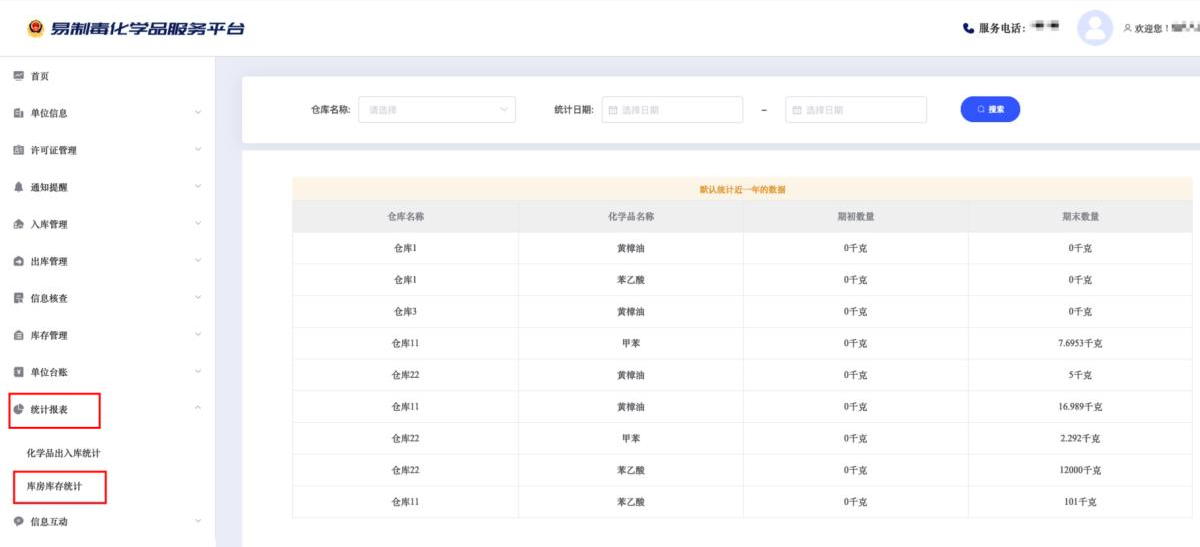Viewport: 1200px width, 547px height.
Task: Collapse the 统计报表 menu section
Action: click(197, 408)
